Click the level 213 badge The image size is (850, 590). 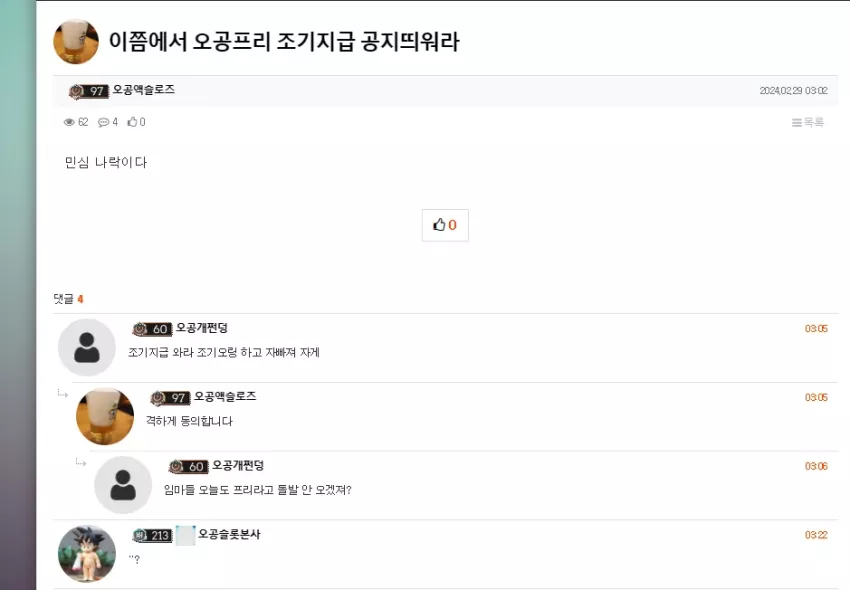(x=152, y=535)
